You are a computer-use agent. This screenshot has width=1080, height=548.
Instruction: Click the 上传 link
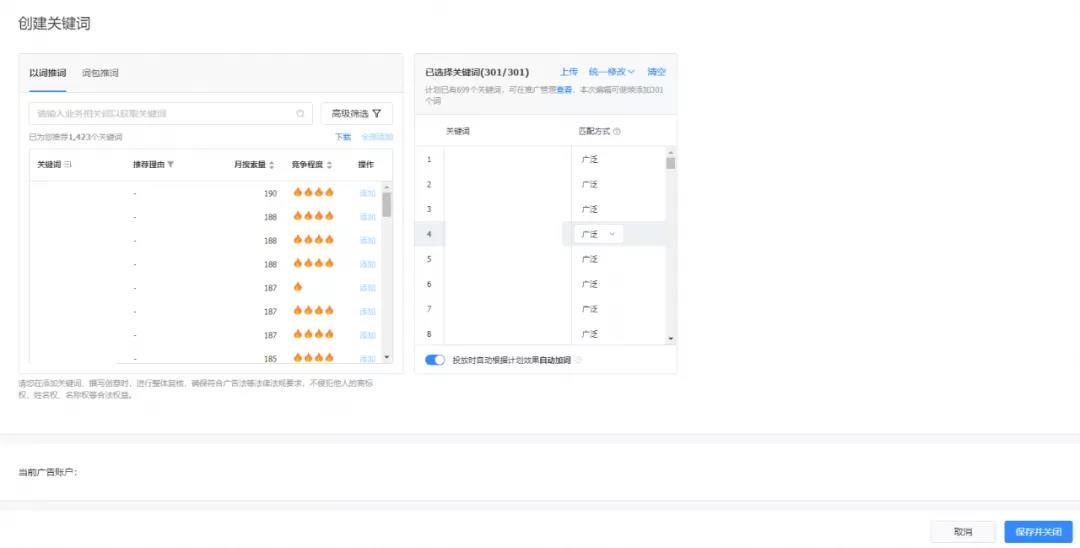[x=568, y=72]
